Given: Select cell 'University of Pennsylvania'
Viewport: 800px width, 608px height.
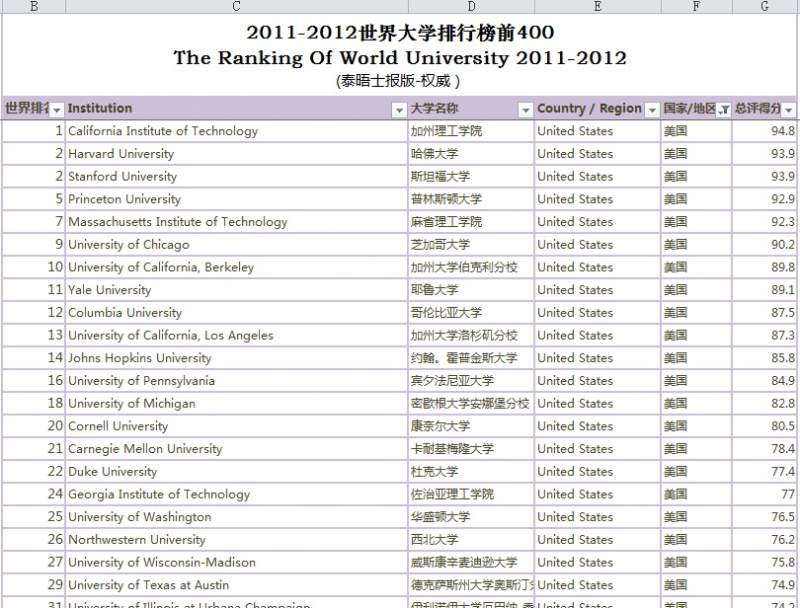Looking at the screenshot, I should (x=237, y=381).
